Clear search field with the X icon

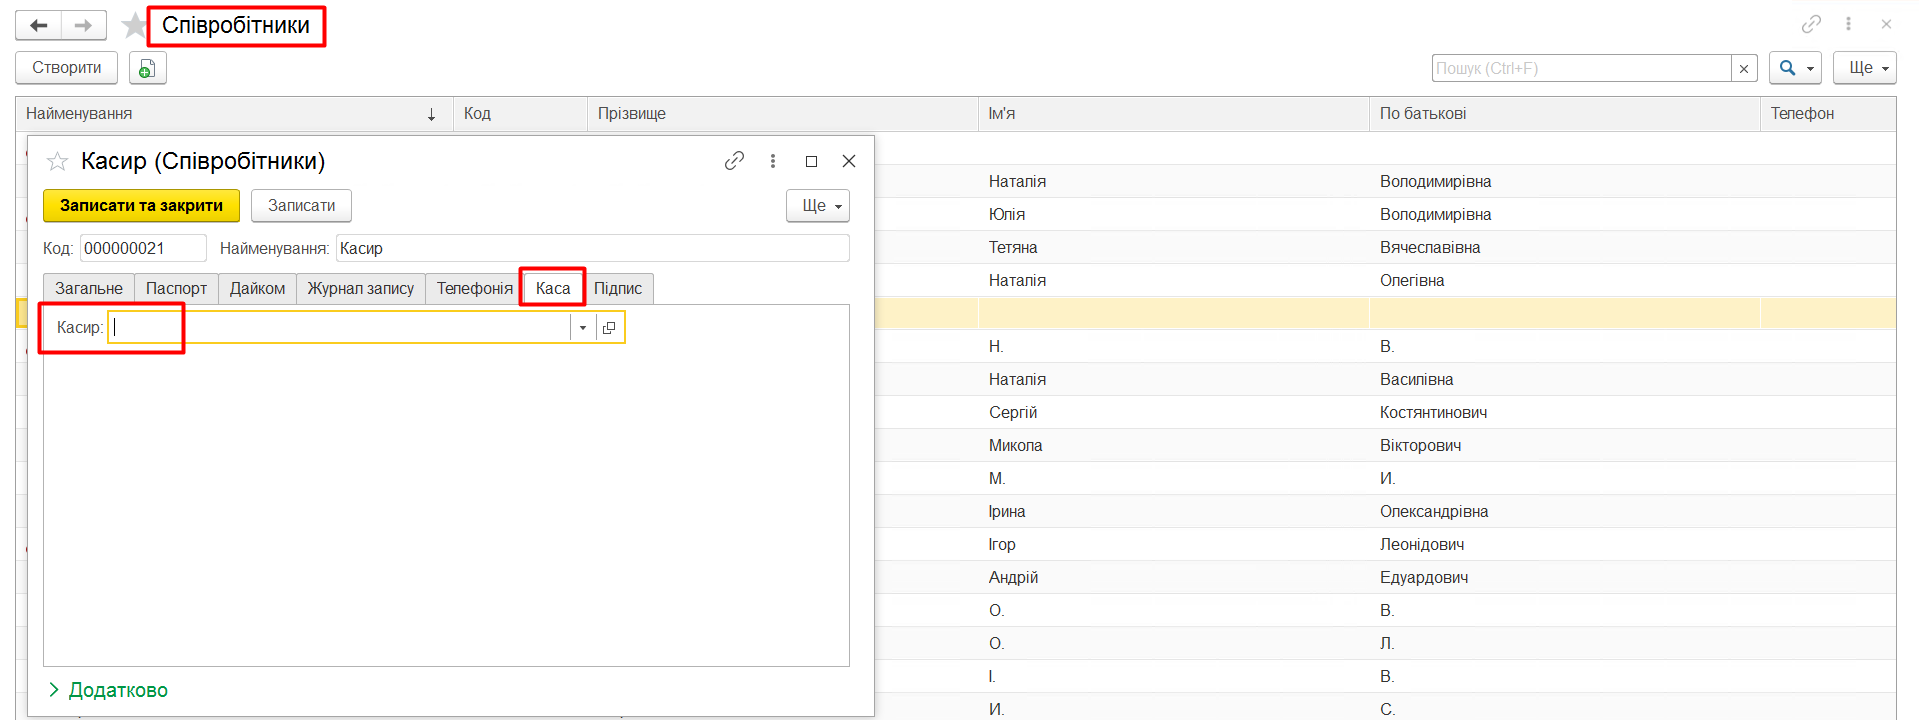pos(1744,68)
